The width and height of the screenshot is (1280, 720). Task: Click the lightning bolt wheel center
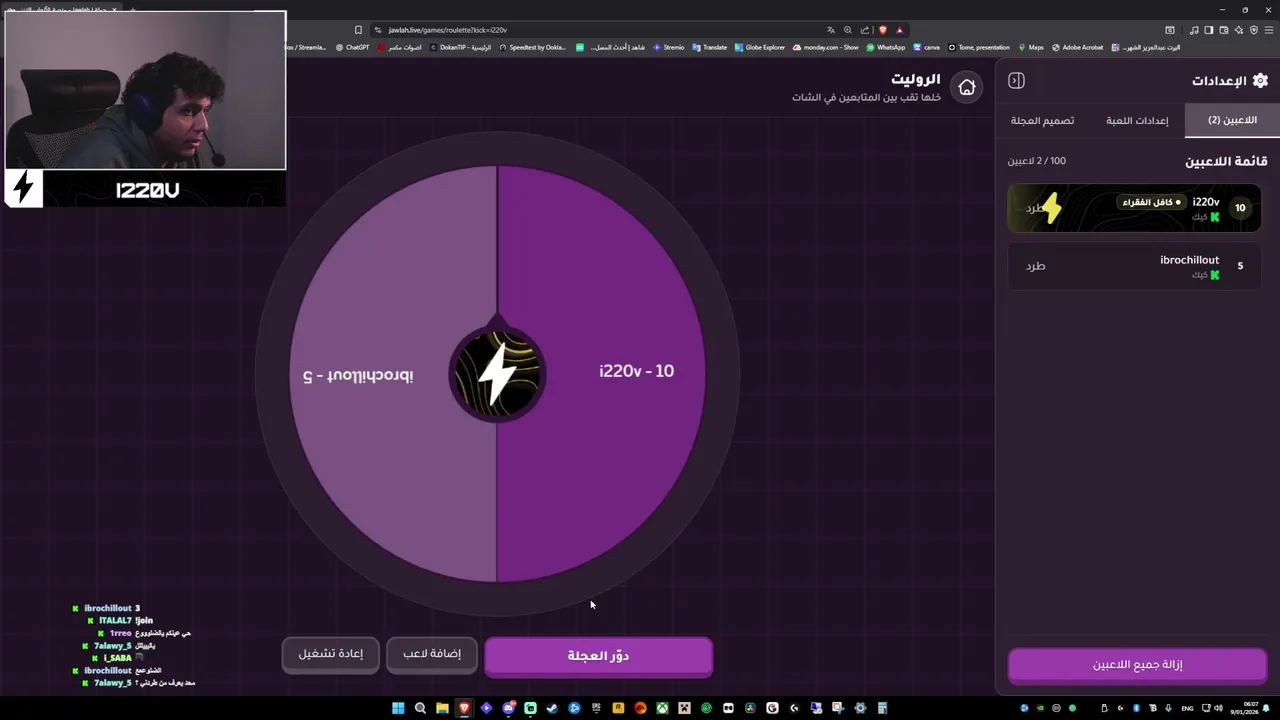click(497, 374)
